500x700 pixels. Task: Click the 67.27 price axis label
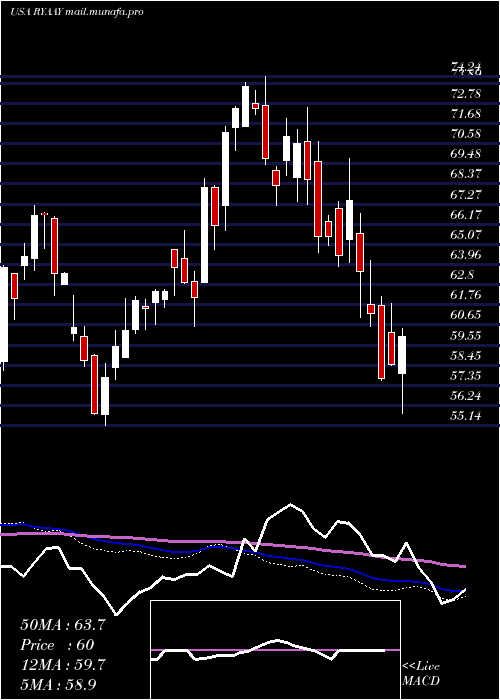click(x=467, y=194)
